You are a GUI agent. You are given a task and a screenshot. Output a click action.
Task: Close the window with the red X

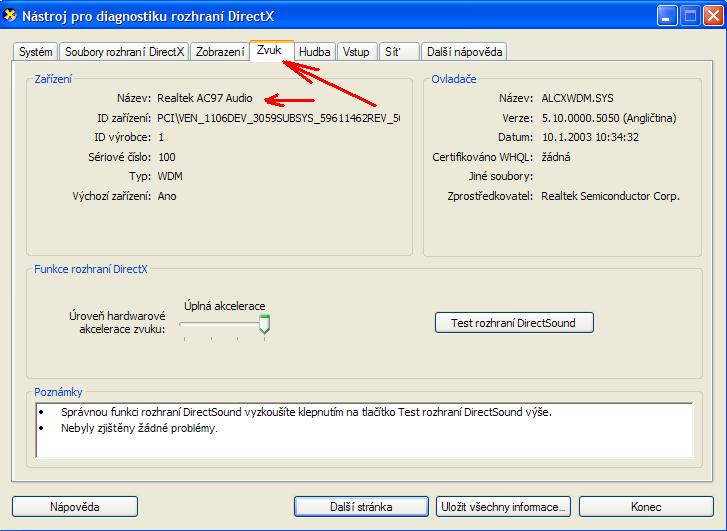coord(711,16)
